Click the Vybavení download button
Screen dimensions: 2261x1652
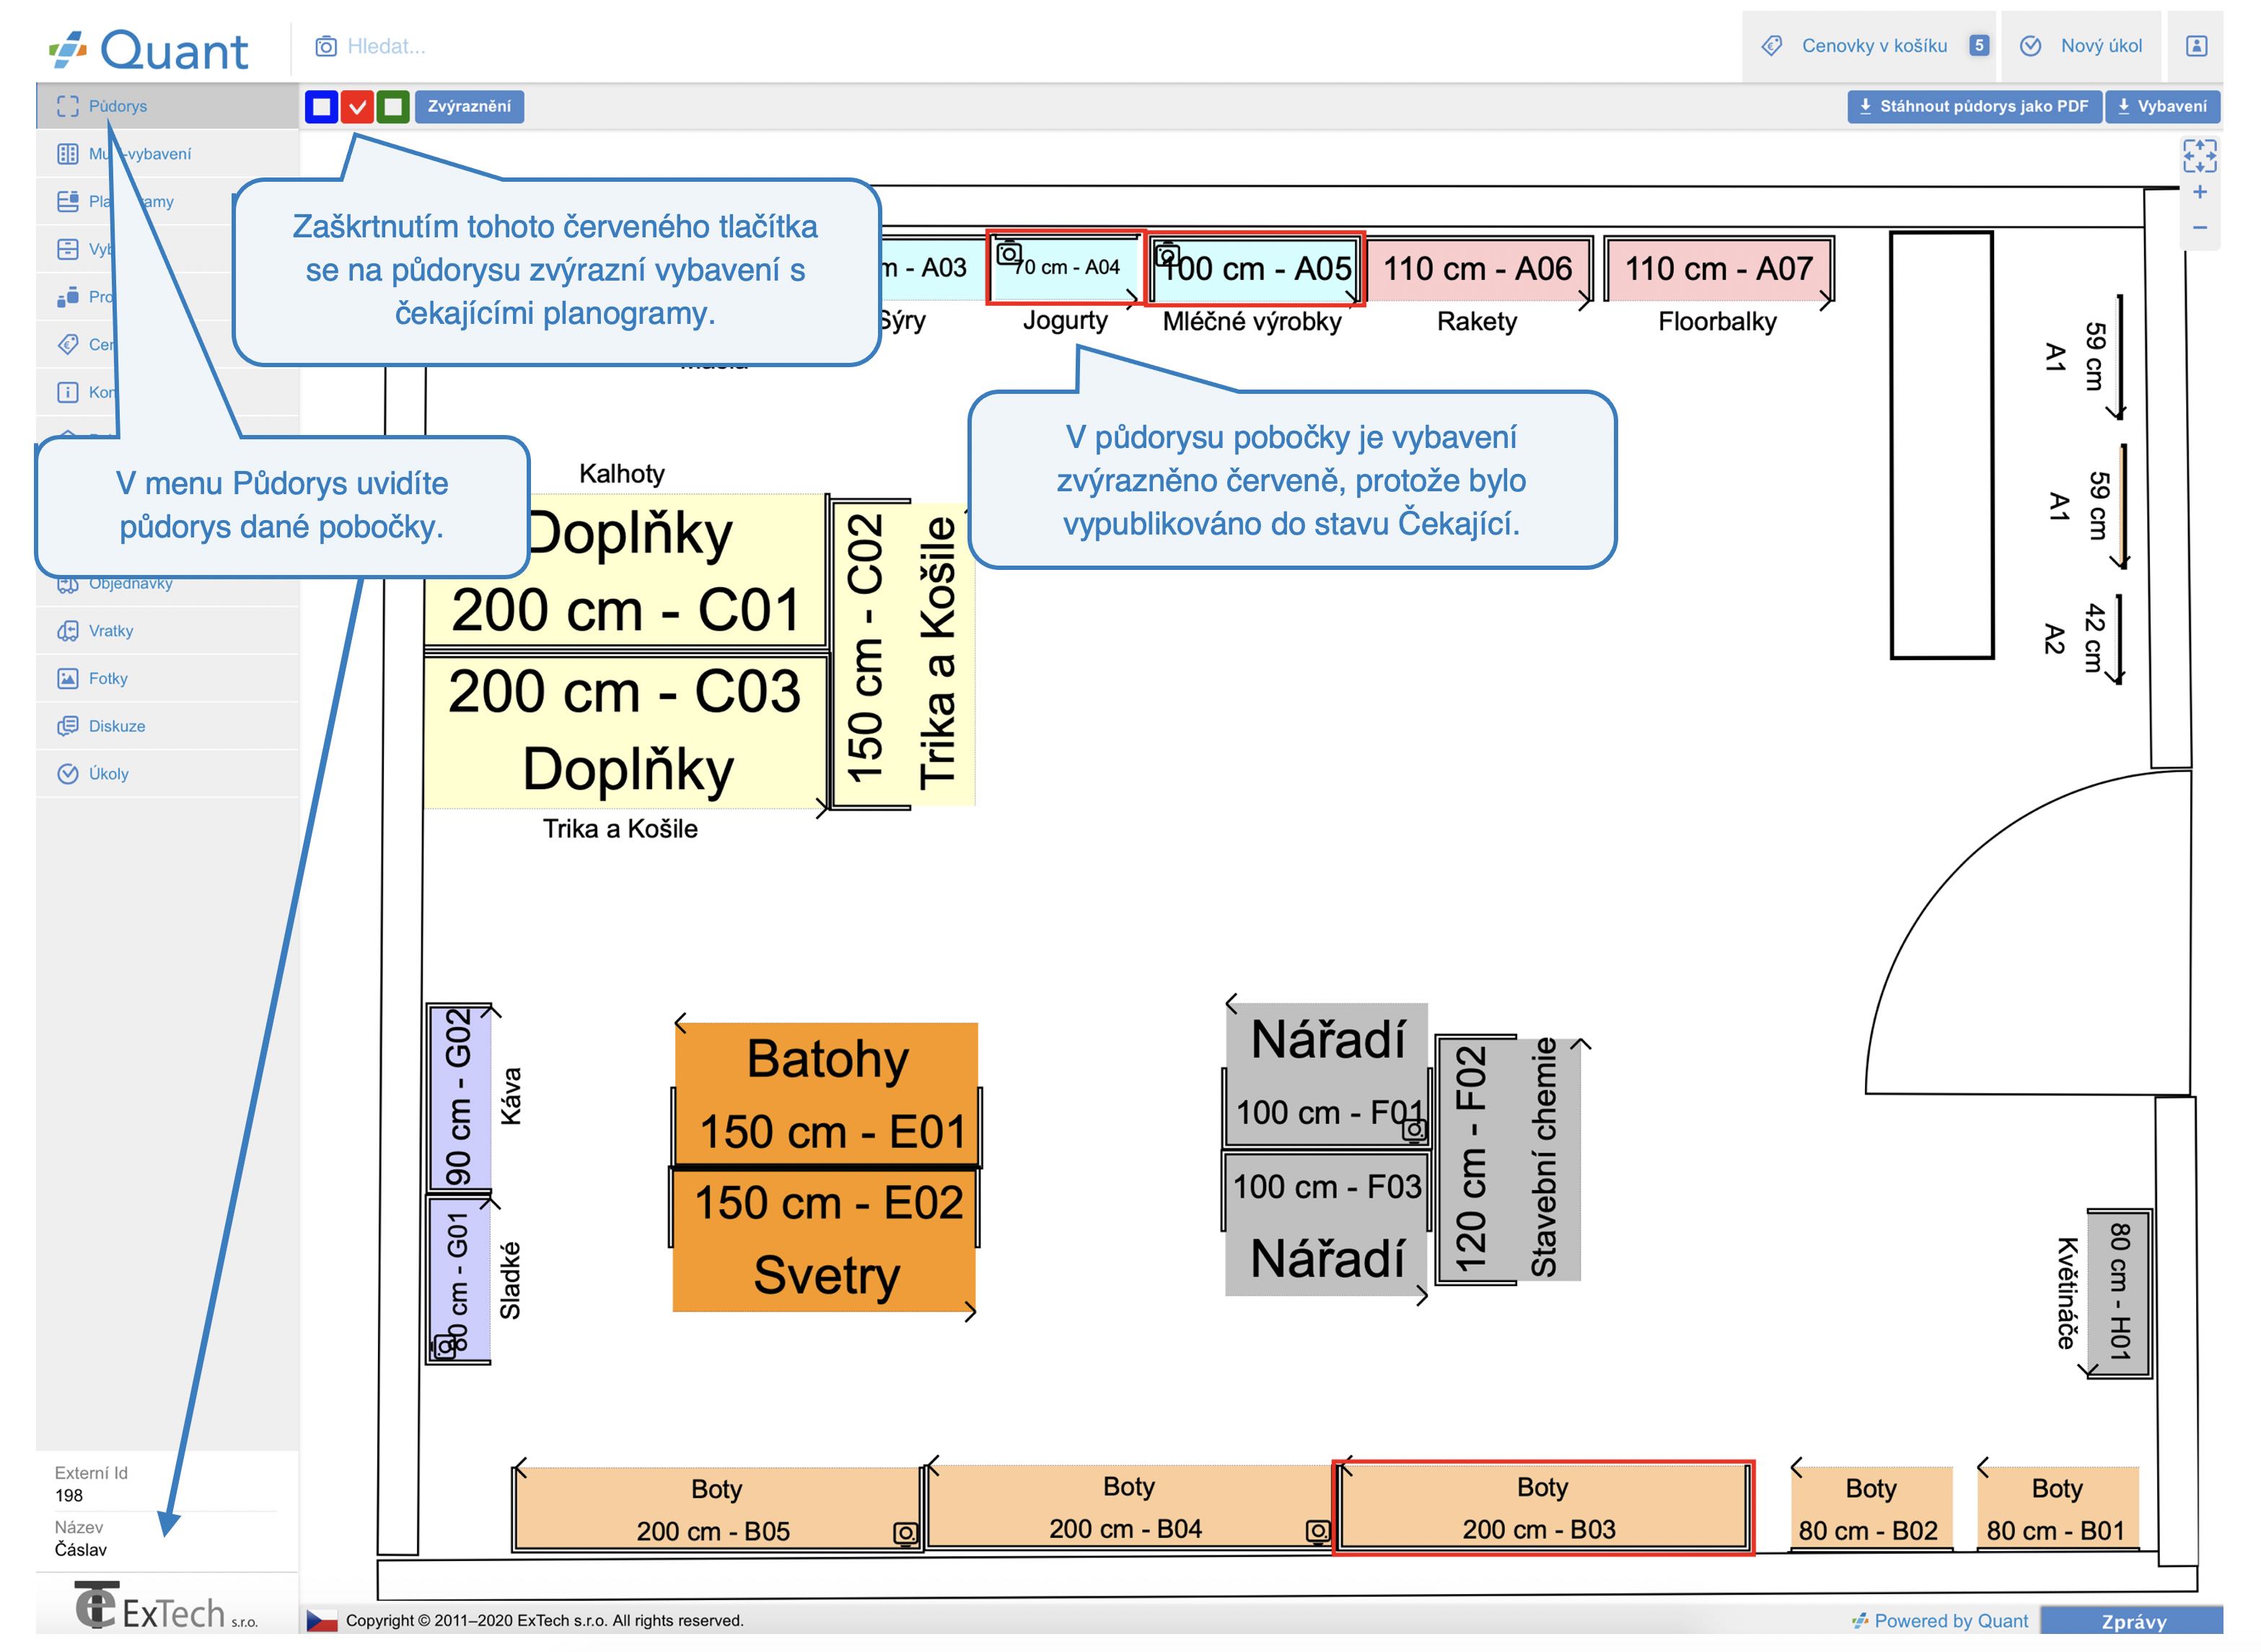point(2163,107)
